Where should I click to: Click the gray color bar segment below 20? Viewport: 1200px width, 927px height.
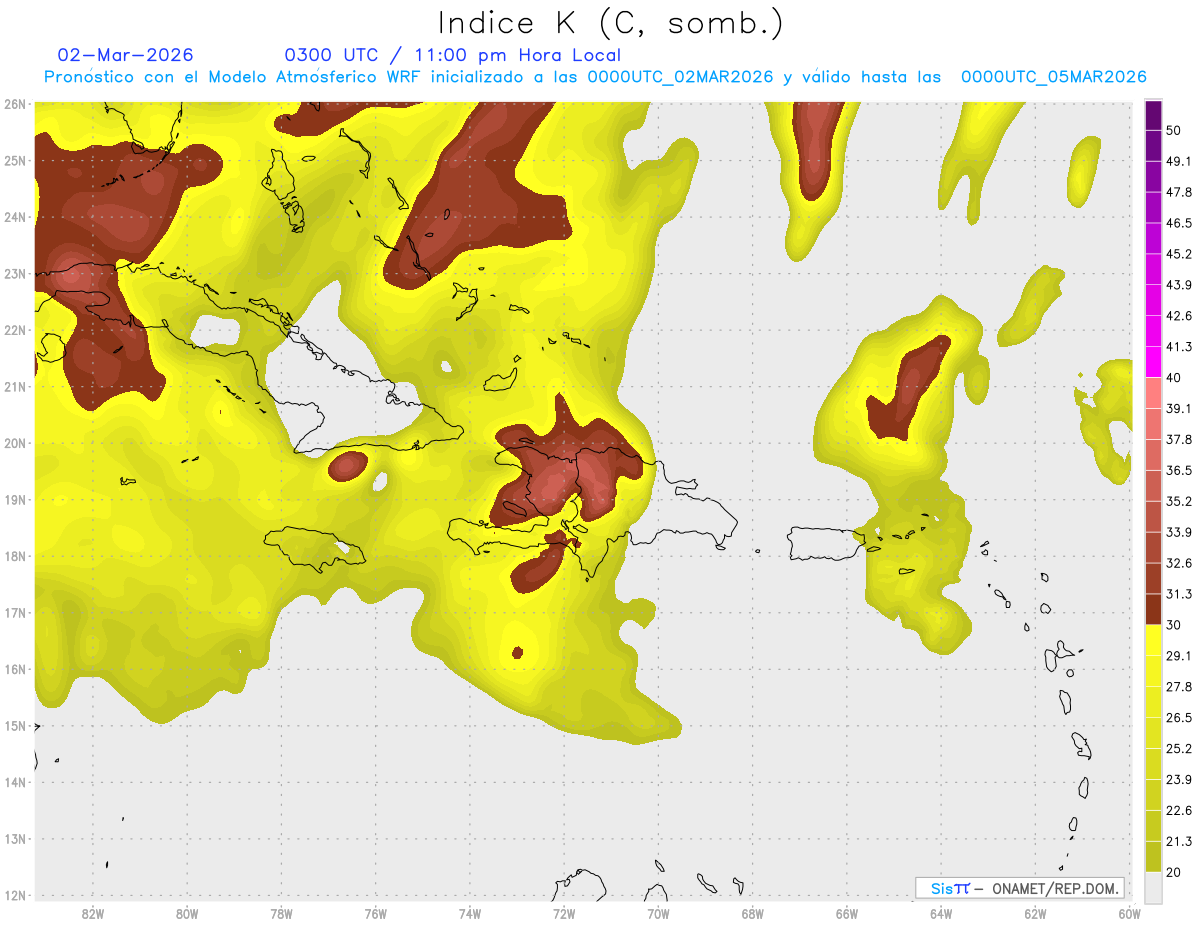tap(1153, 887)
